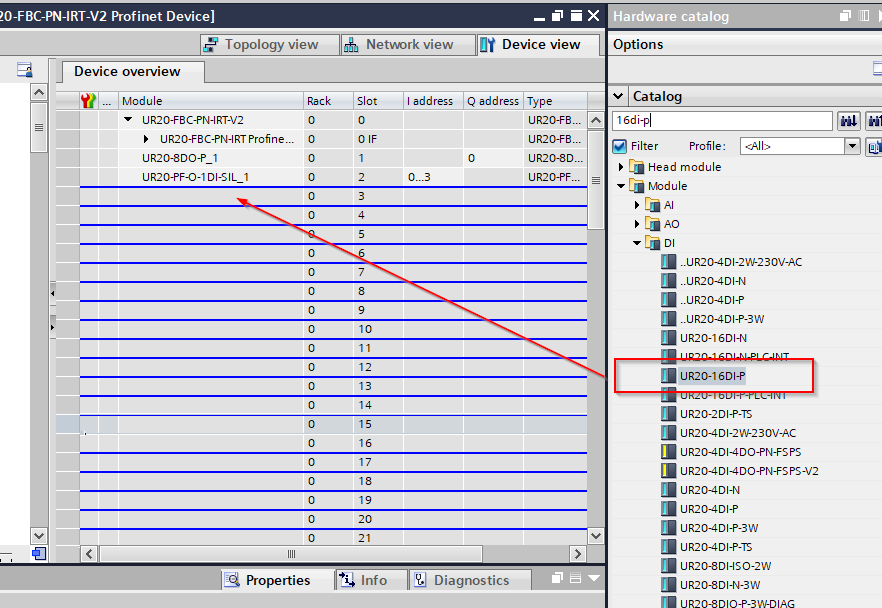Collapse the DI folder
882x608 pixels.
[637, 243]
